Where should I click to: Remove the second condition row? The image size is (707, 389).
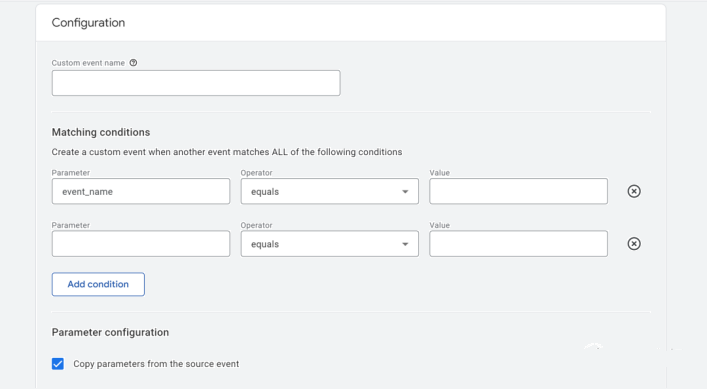pyautogui.click(x=634, y=244)
